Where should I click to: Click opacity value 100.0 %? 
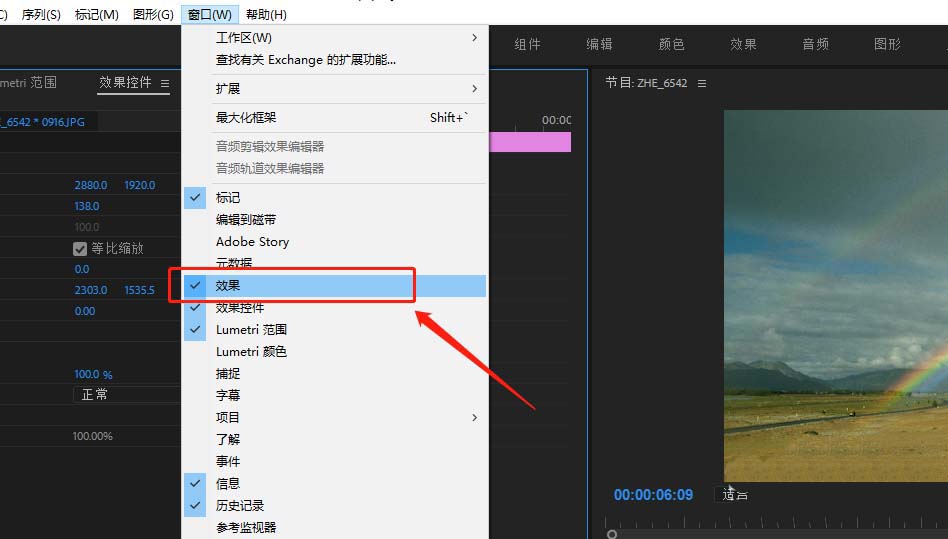(93, 374)
